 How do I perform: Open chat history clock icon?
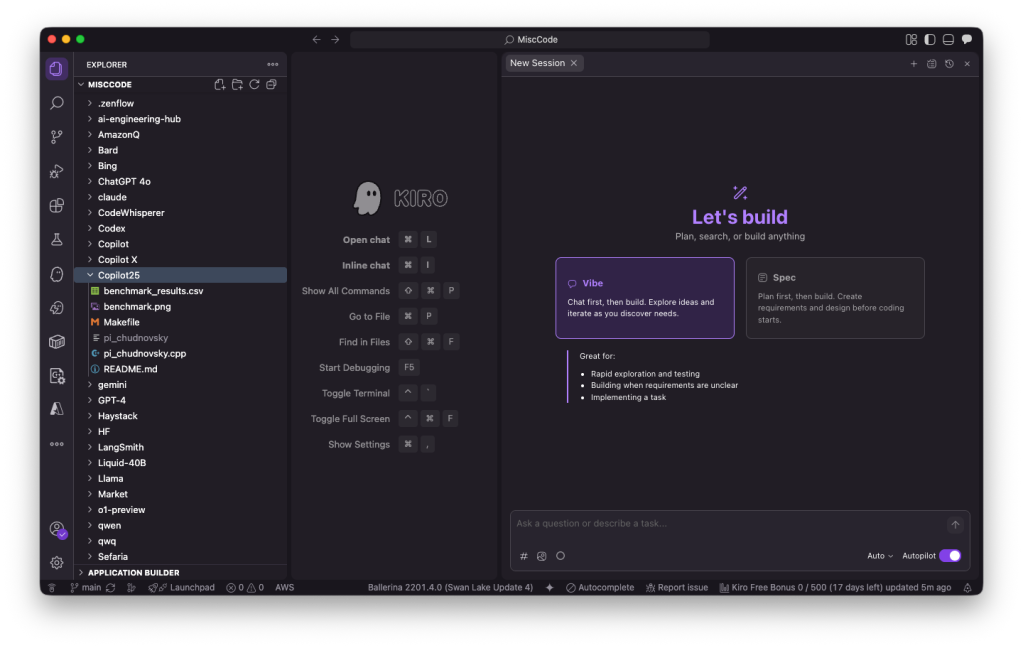point(949,64)
